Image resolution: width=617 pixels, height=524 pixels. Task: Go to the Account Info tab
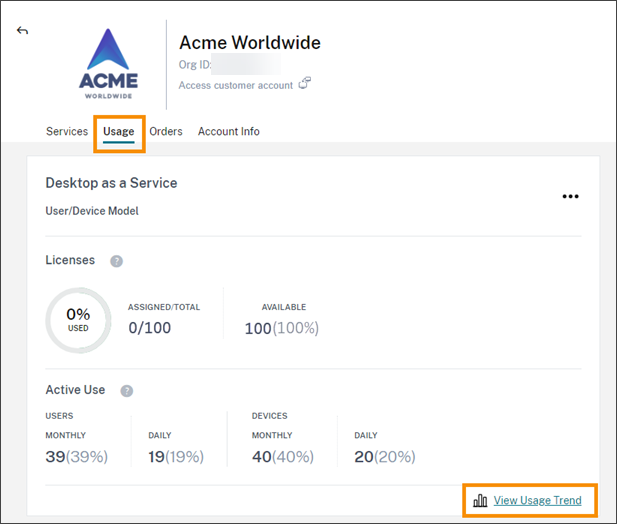tap(229, 132)
